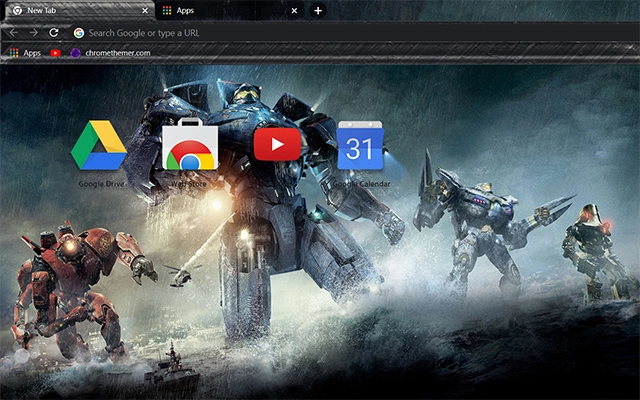Open the Google Calendar app icon

pos(360,145)
